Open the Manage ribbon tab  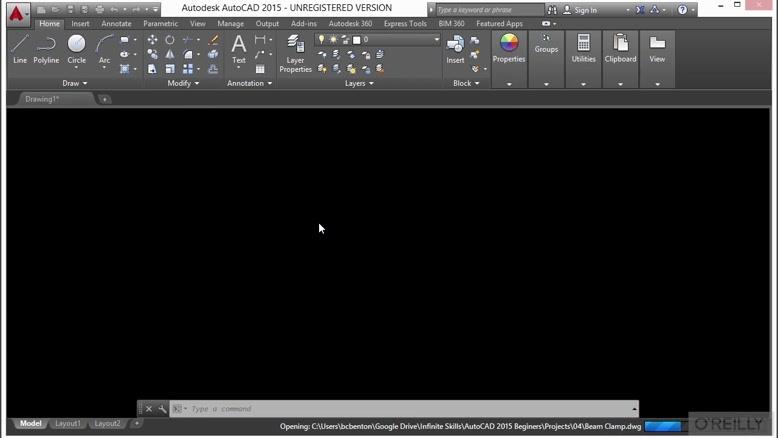click(230, 23)
